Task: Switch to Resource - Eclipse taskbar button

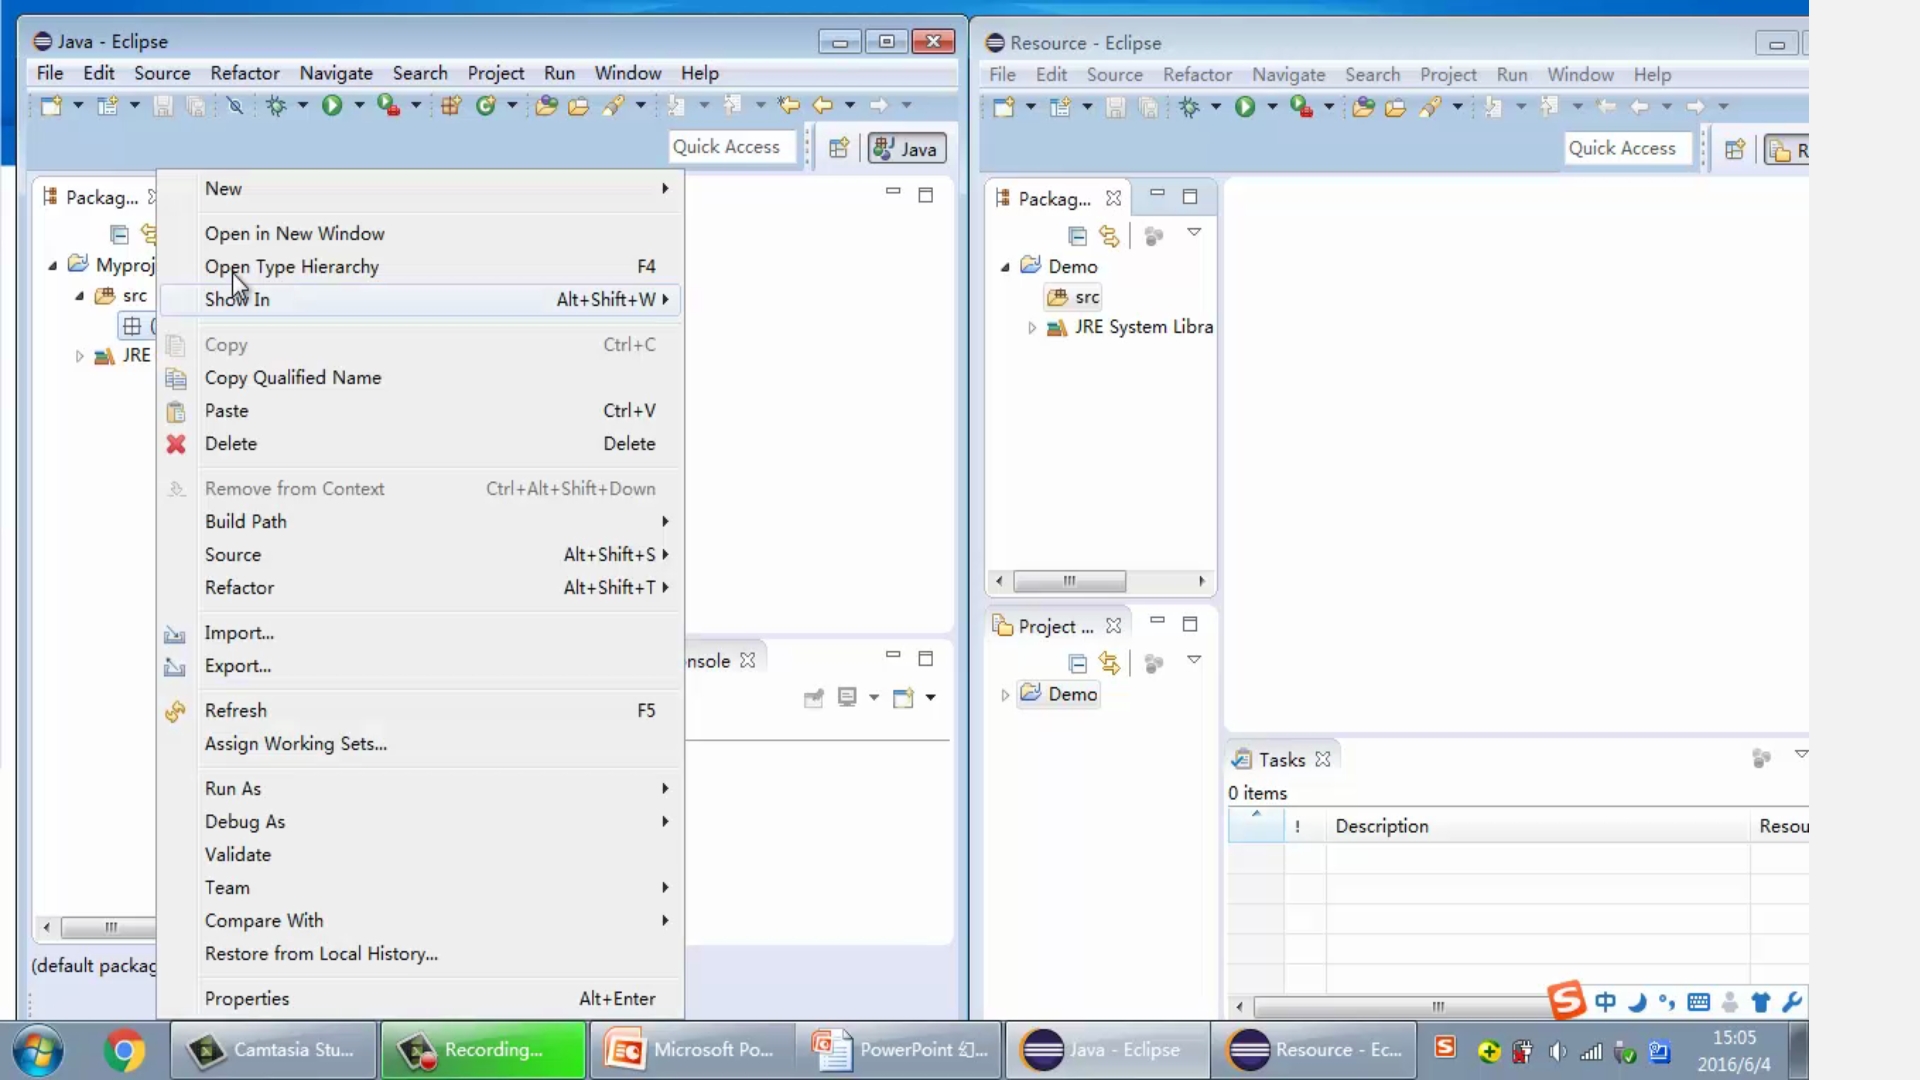Action: point(1313,1050)
